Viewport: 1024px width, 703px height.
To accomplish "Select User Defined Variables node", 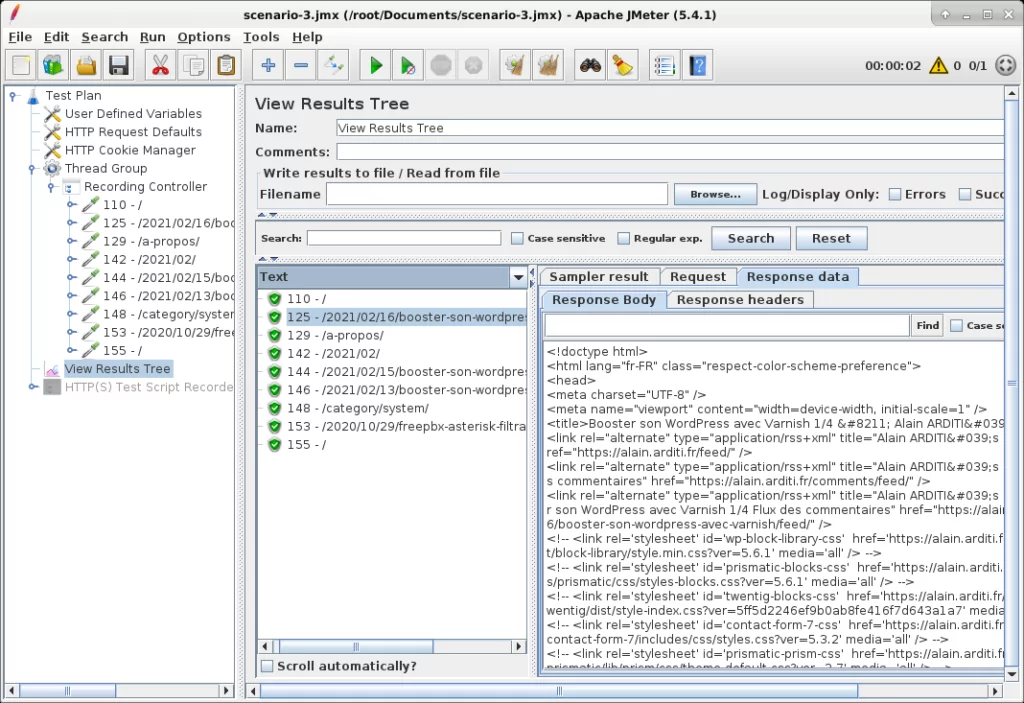I will click(133, 114).
